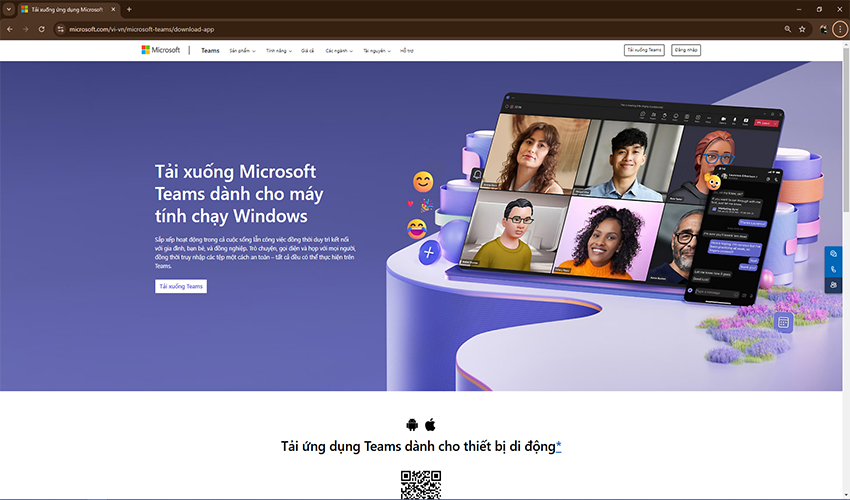Click the back navigation arrow
Image resolution: width=850 pixels, height=500 pixels.
[x=10, y=29]
